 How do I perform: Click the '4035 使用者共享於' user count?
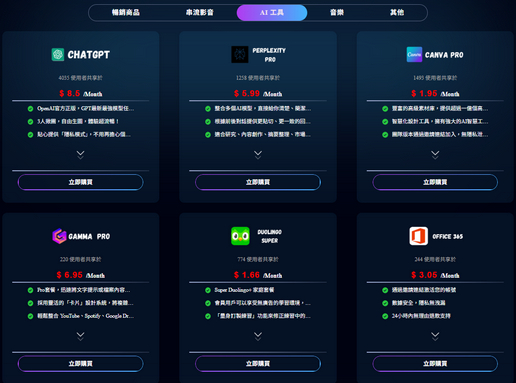point(81,78)
